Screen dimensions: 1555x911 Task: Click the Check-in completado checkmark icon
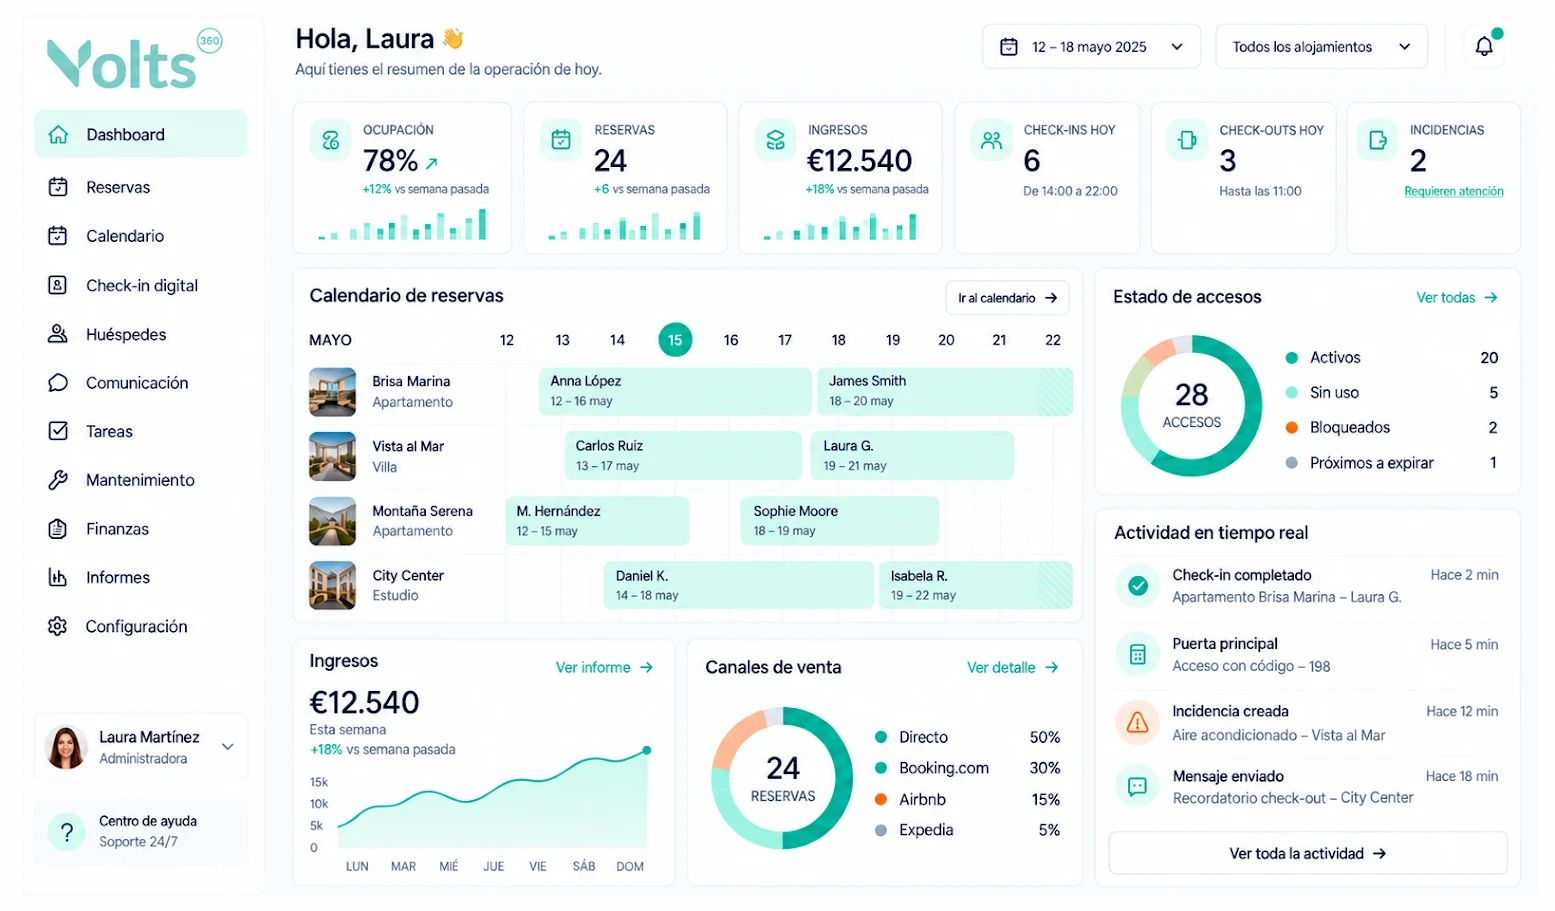(x=1138, y=586)
